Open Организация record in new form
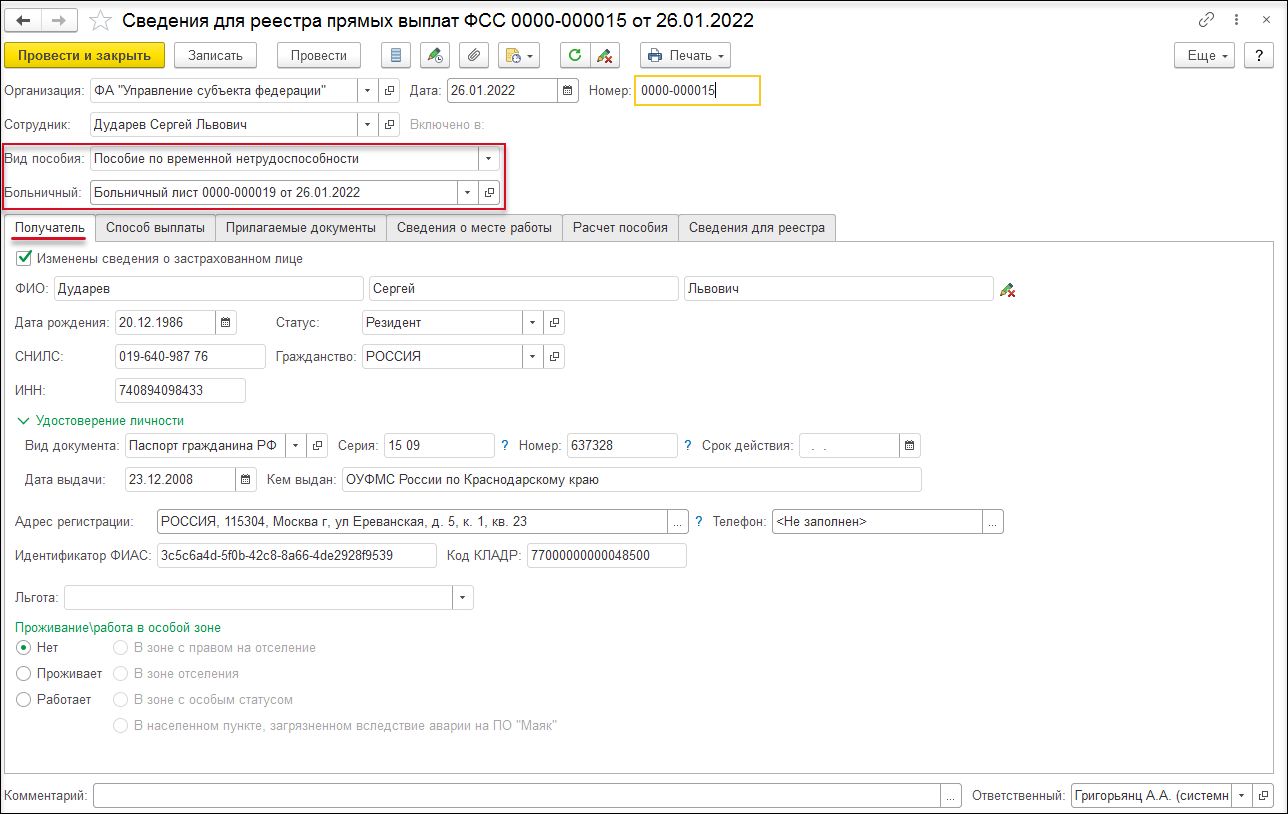This screenshot has height=814, width=1288. pos(389,90)
